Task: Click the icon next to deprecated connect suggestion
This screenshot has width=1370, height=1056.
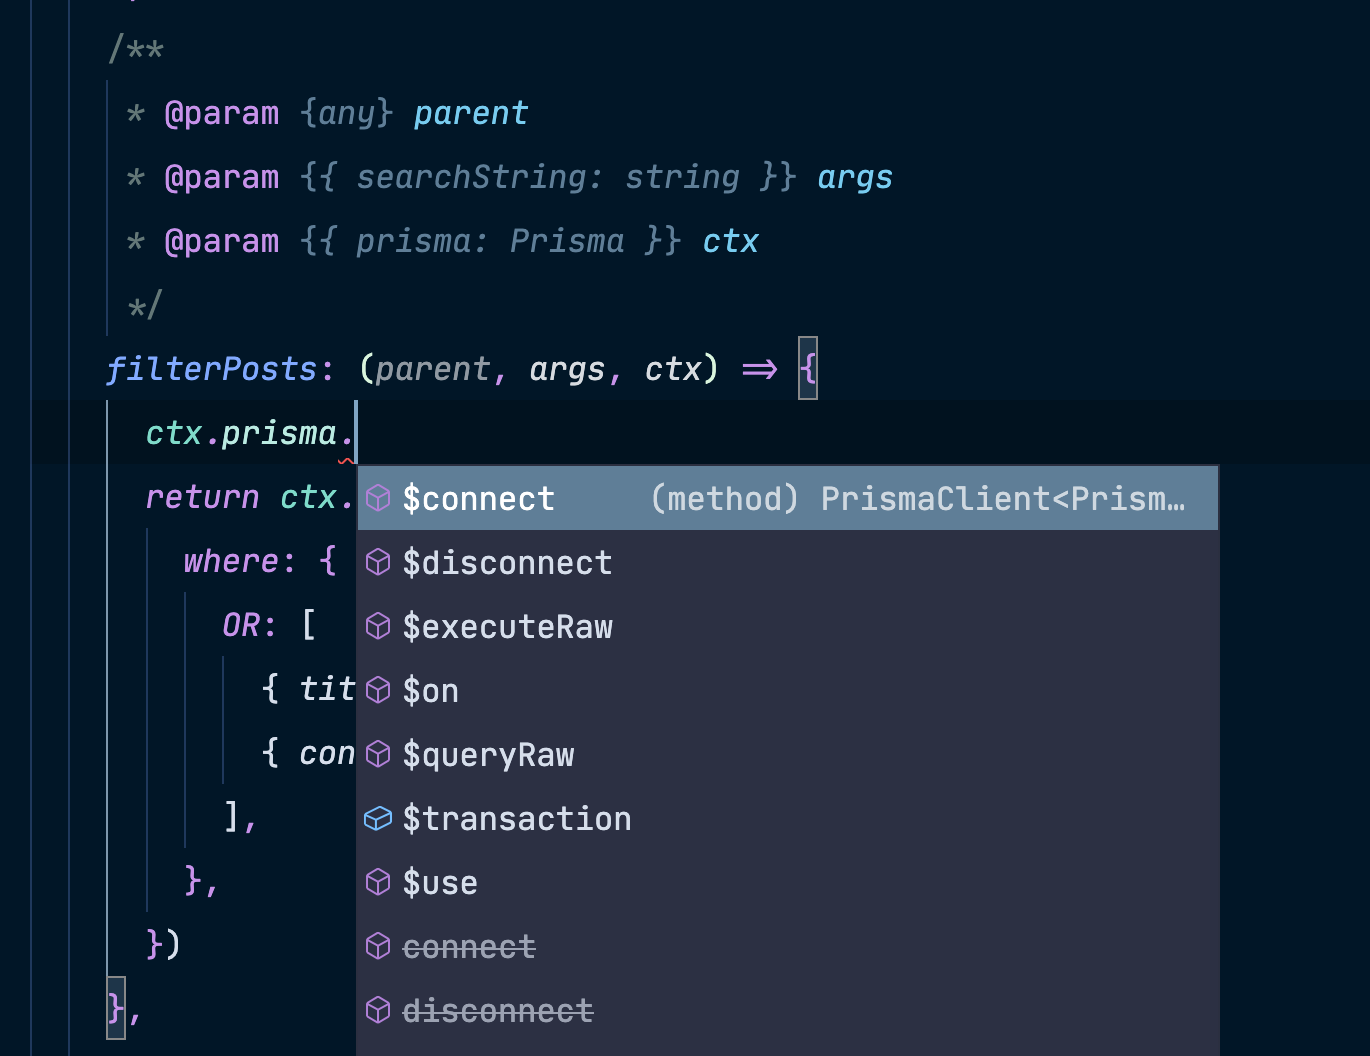Action: pyautogui.click(x=378, y=946)
